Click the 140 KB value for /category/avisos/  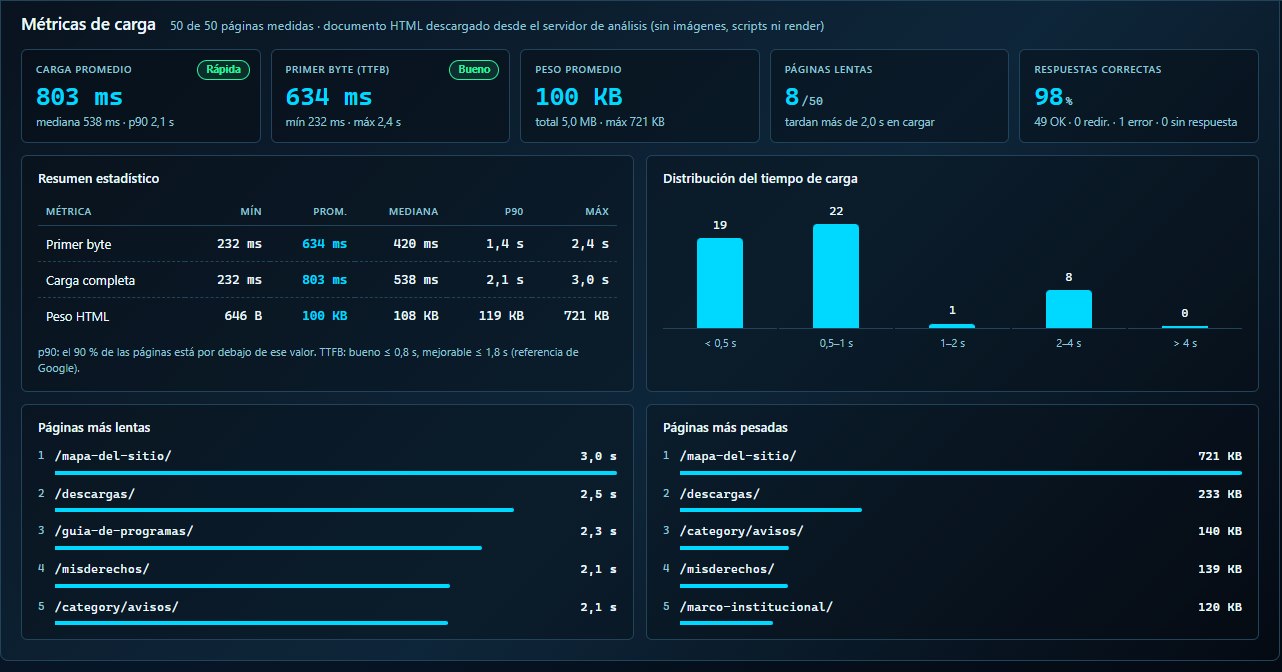pyautogui.click(x=1220, y=531)
